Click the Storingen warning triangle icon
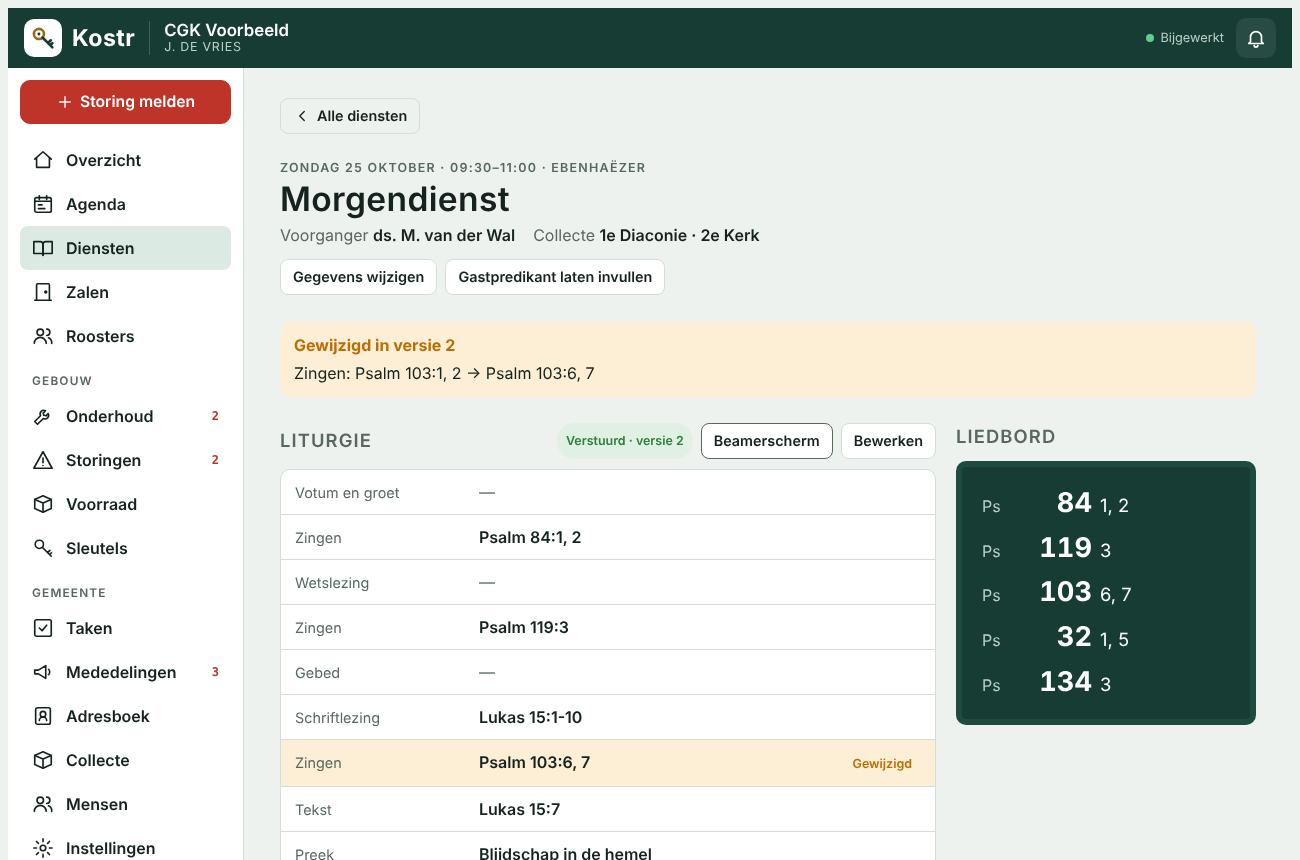Viewport: 1300px width, 860px height. (x=43, y=460)
